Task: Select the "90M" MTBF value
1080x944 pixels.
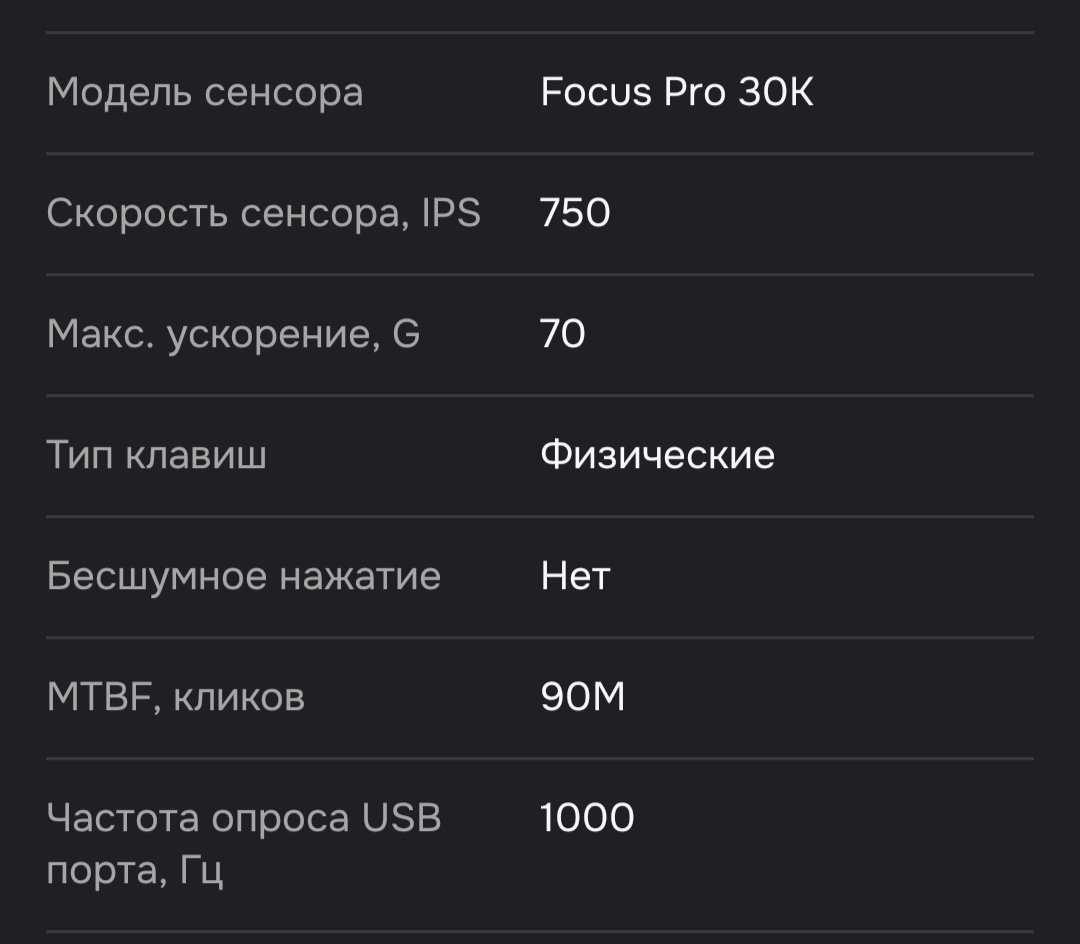Action: pos(583,698)
